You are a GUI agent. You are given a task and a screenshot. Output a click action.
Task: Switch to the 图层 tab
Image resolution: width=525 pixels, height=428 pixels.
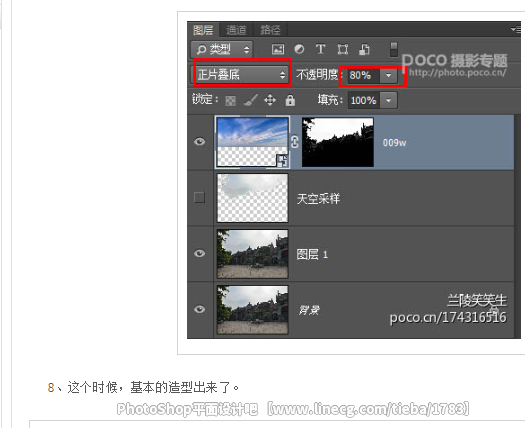point(203,30)
